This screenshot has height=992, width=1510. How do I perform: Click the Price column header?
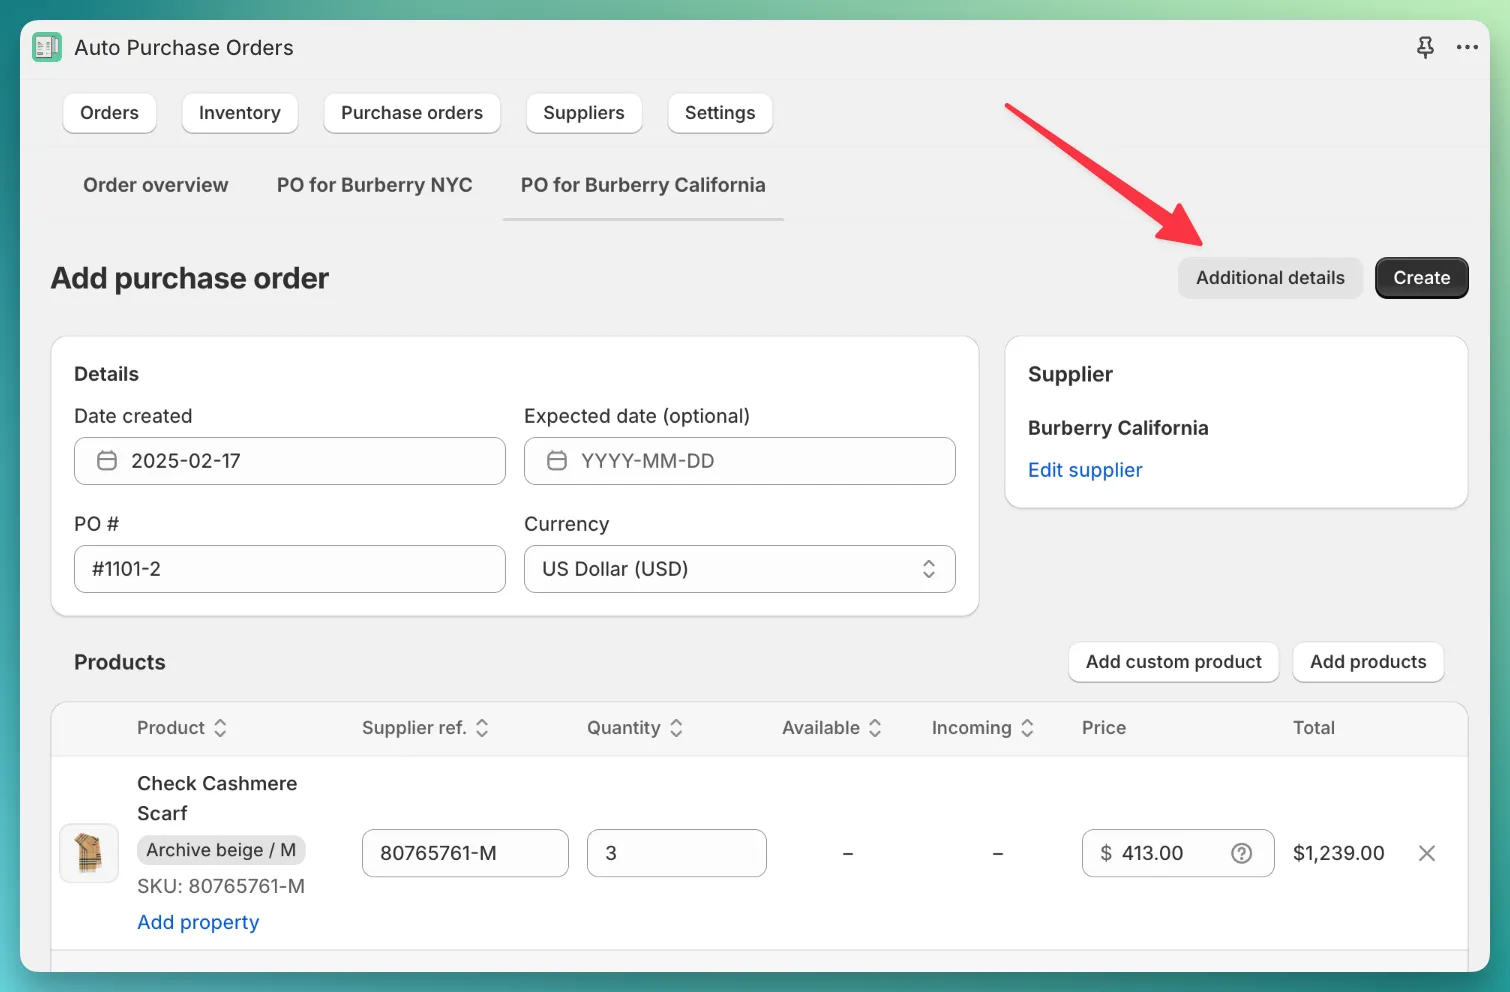pyautogui.click(x=1104, y=728)
